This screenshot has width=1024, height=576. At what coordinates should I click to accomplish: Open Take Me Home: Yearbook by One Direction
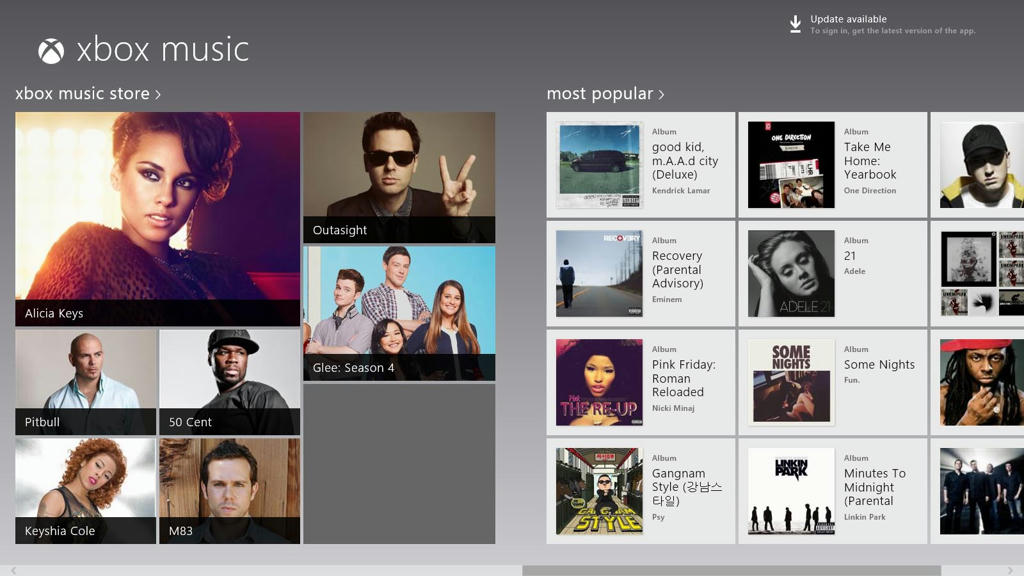pos(835,163)
